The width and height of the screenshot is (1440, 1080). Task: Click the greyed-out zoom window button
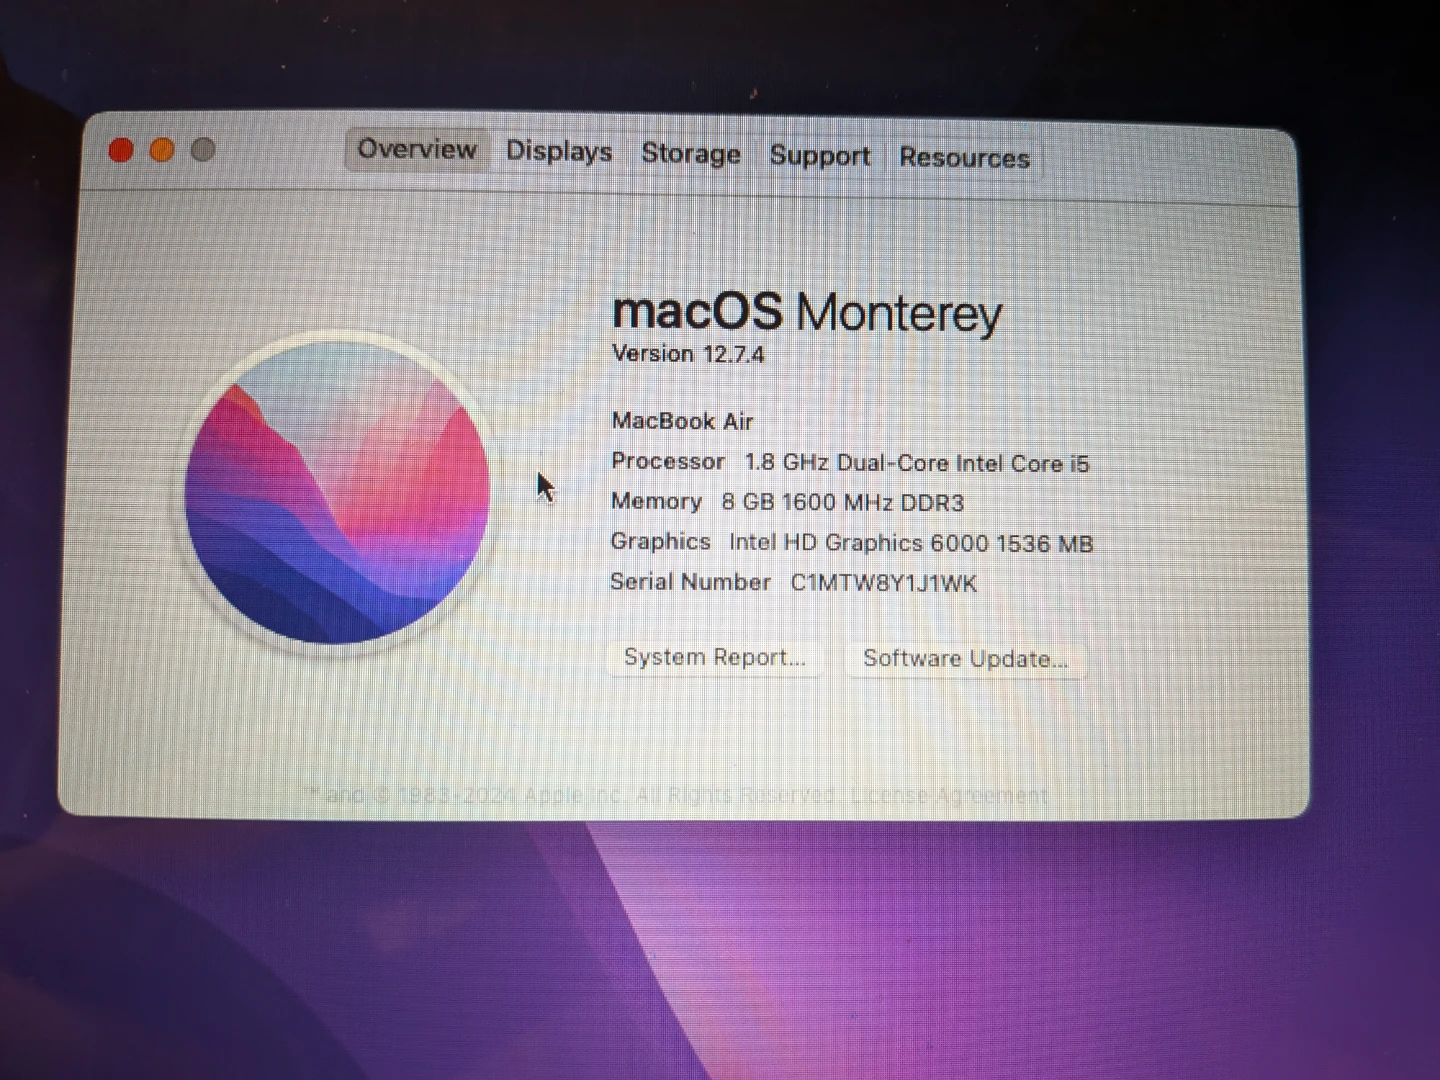[x=203, y=150]
